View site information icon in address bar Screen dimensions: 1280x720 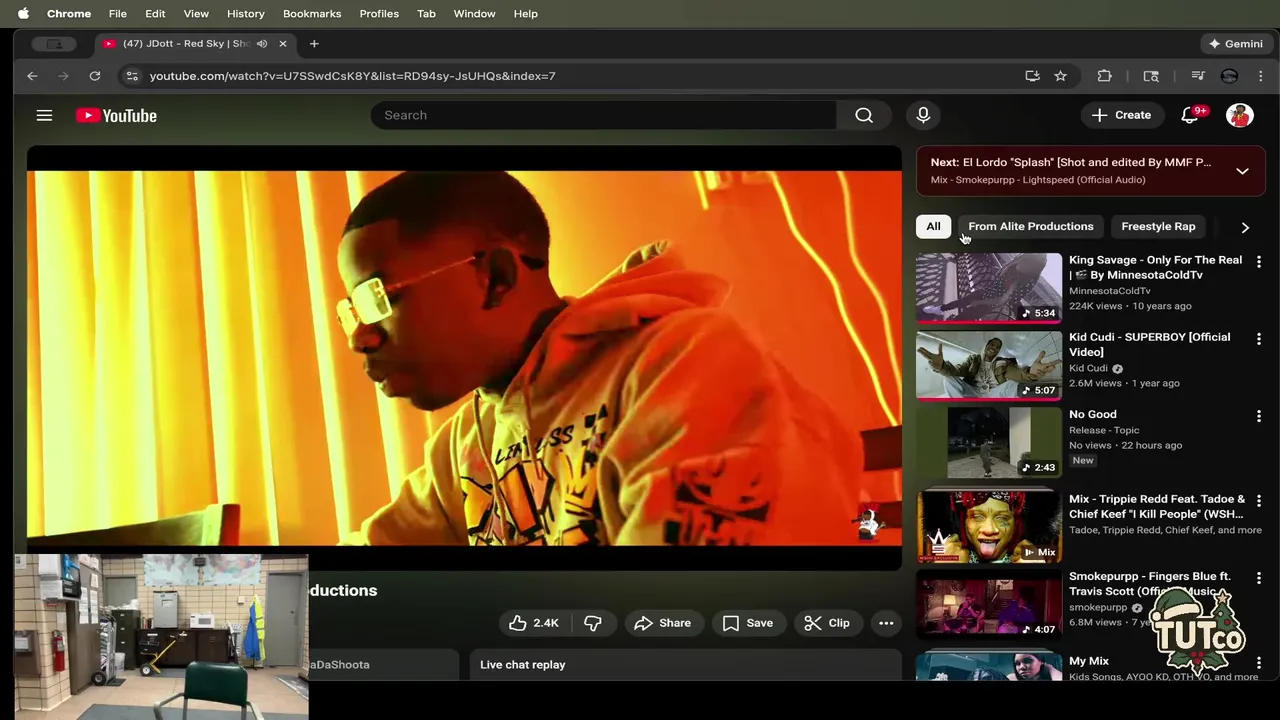131,76
